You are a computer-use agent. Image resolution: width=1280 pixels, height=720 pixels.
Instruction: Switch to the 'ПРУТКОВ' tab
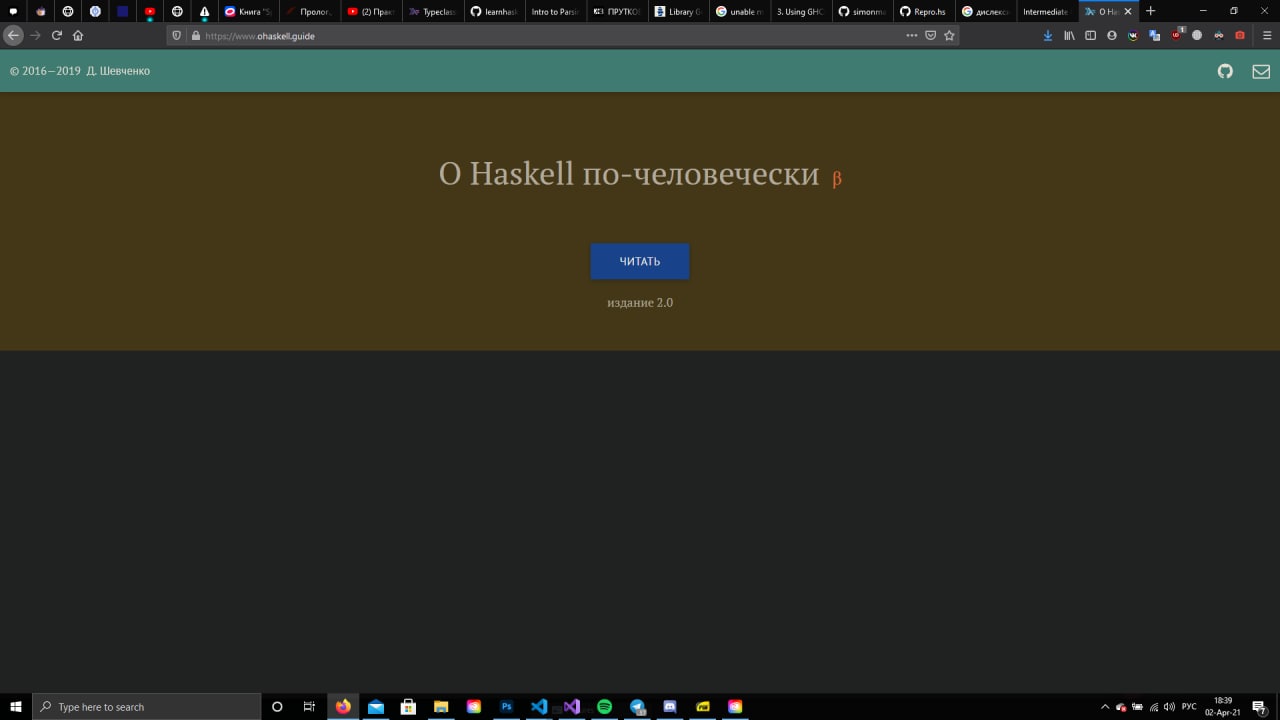point(615,11)
